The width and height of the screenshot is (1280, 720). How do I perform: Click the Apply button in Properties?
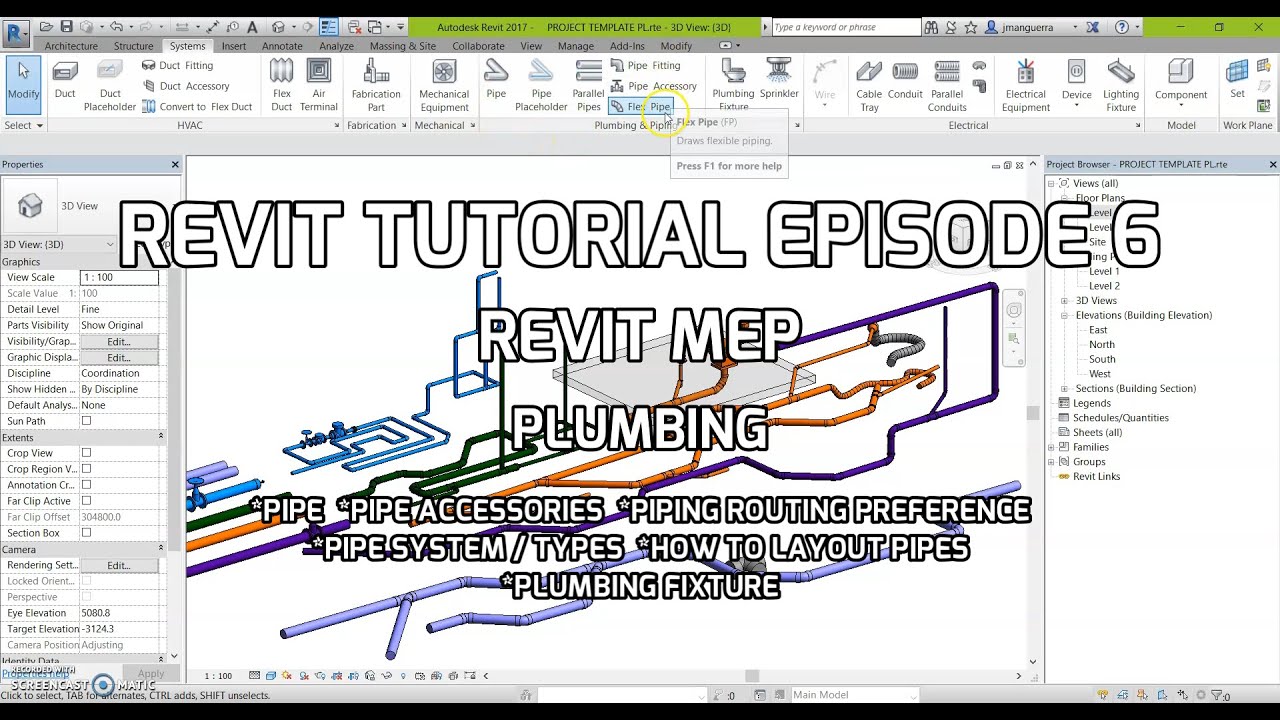tap(151, 673)
